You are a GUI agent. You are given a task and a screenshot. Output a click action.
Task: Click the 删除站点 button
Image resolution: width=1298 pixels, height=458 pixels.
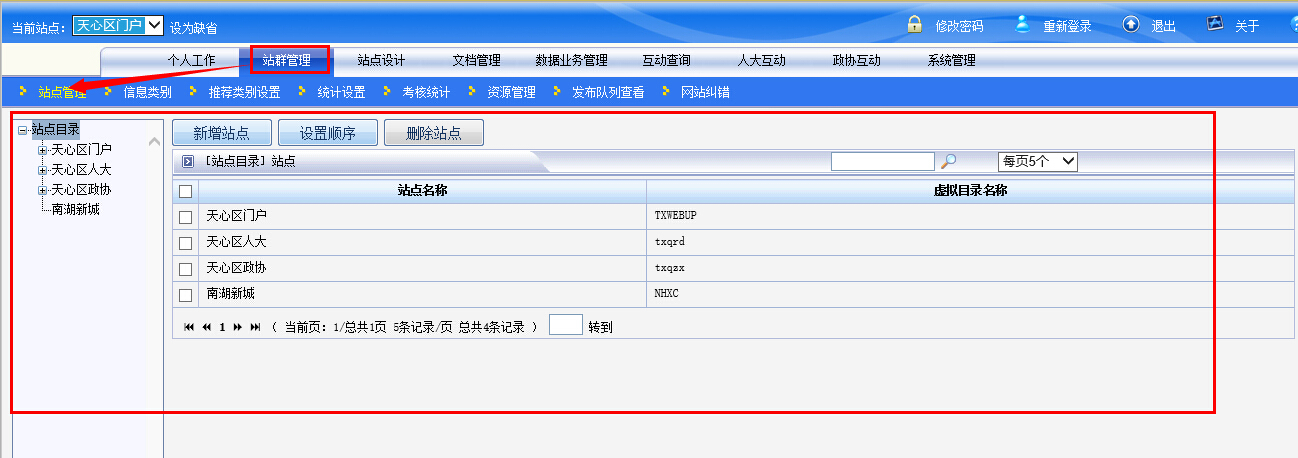click(434, 133)
